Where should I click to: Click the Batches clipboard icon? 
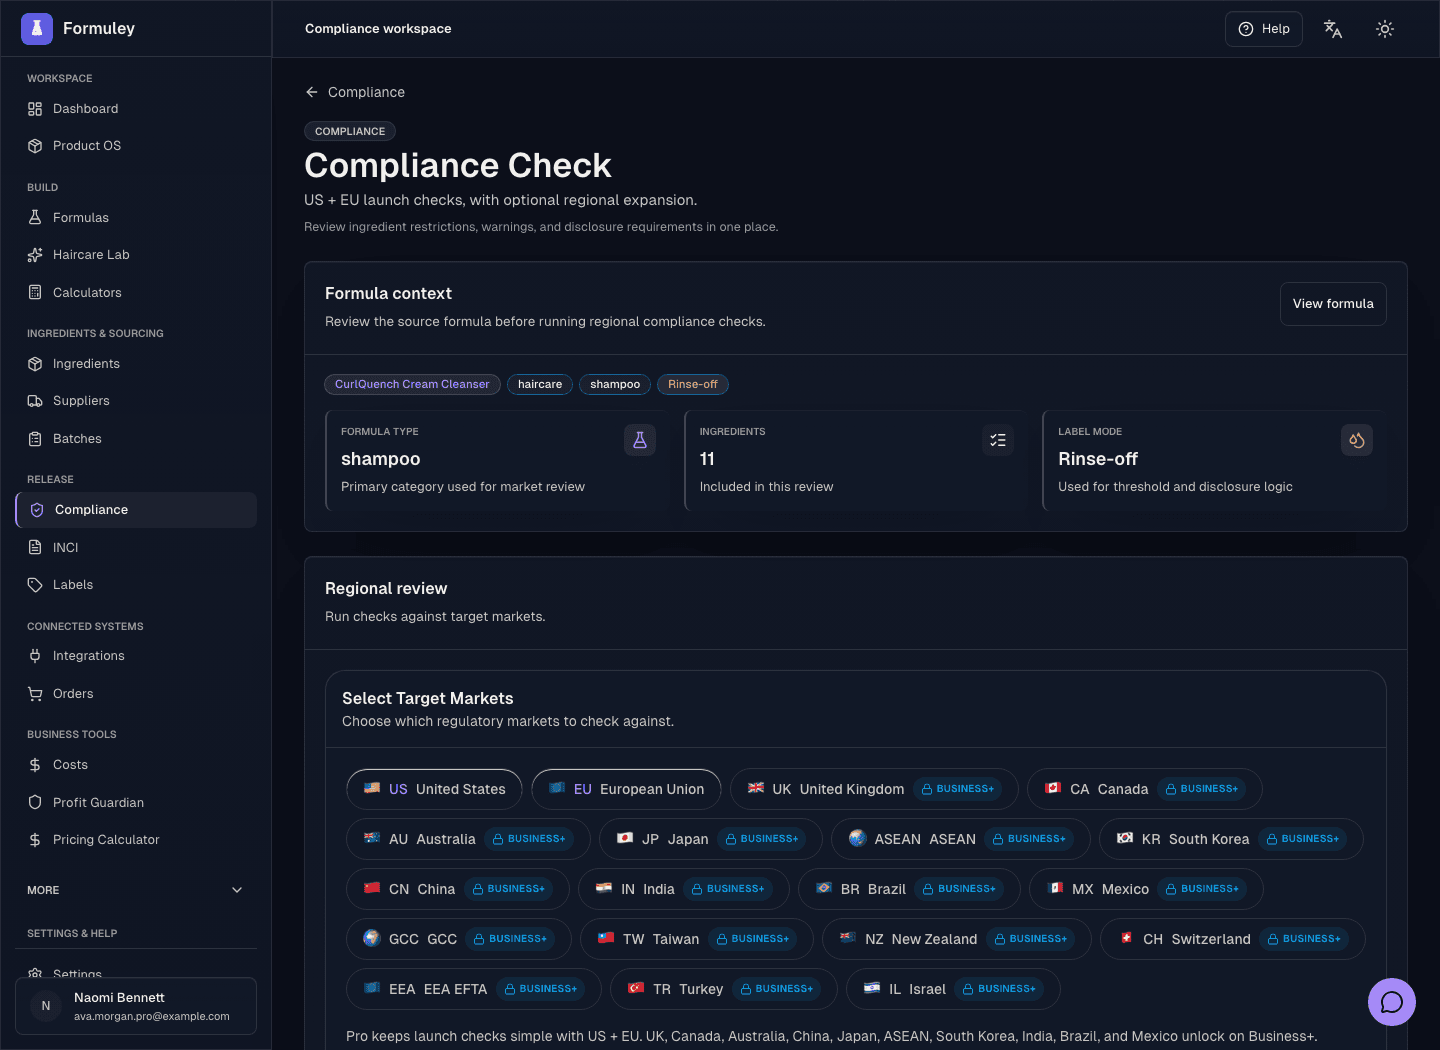(x=35, y=439)
